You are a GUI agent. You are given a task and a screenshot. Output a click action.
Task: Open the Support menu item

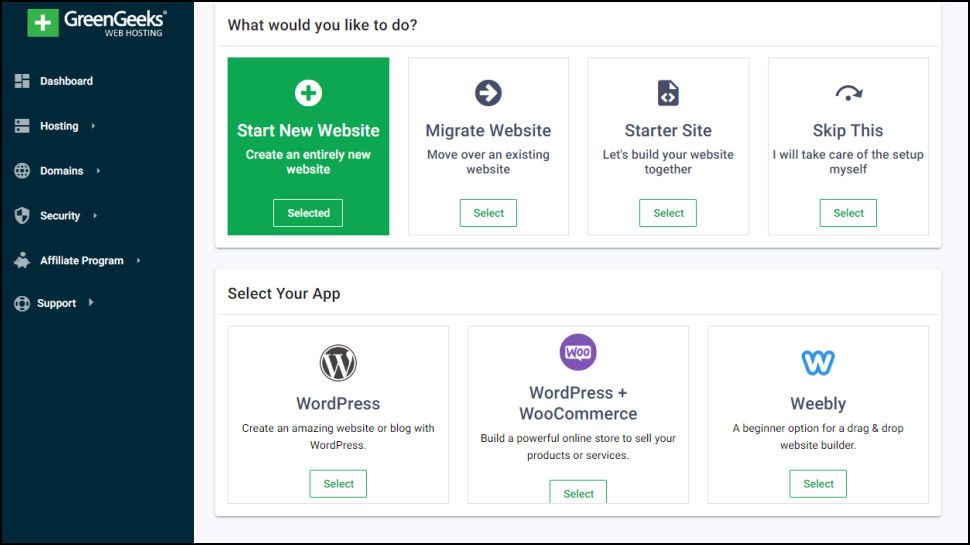(x=56, y=303)
